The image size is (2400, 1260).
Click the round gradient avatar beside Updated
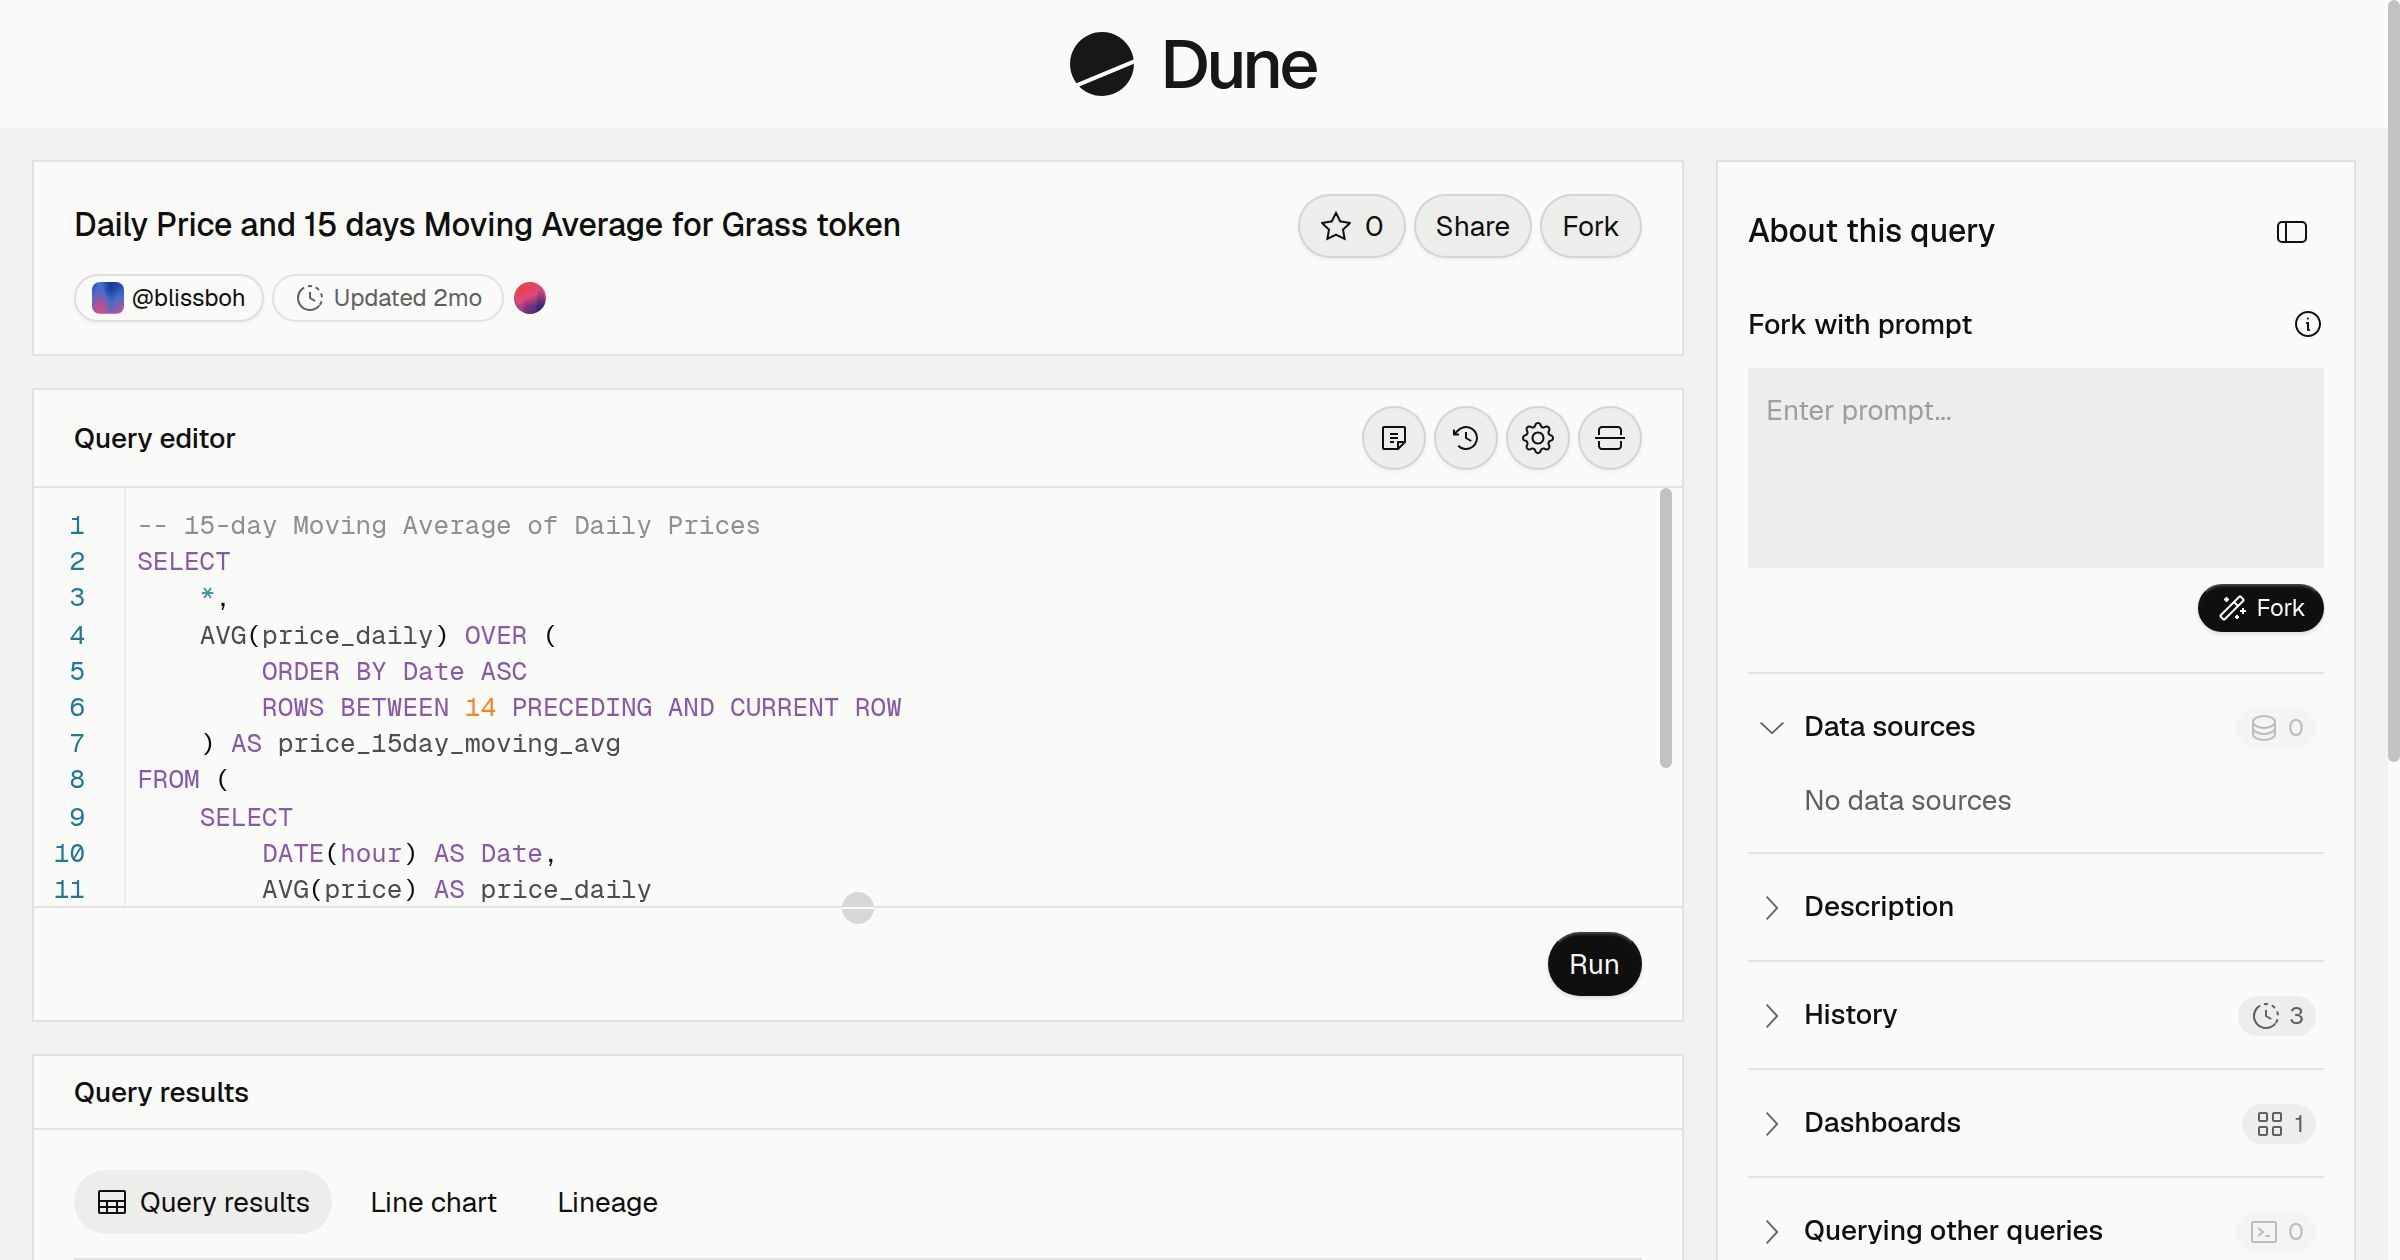(530, 298)
